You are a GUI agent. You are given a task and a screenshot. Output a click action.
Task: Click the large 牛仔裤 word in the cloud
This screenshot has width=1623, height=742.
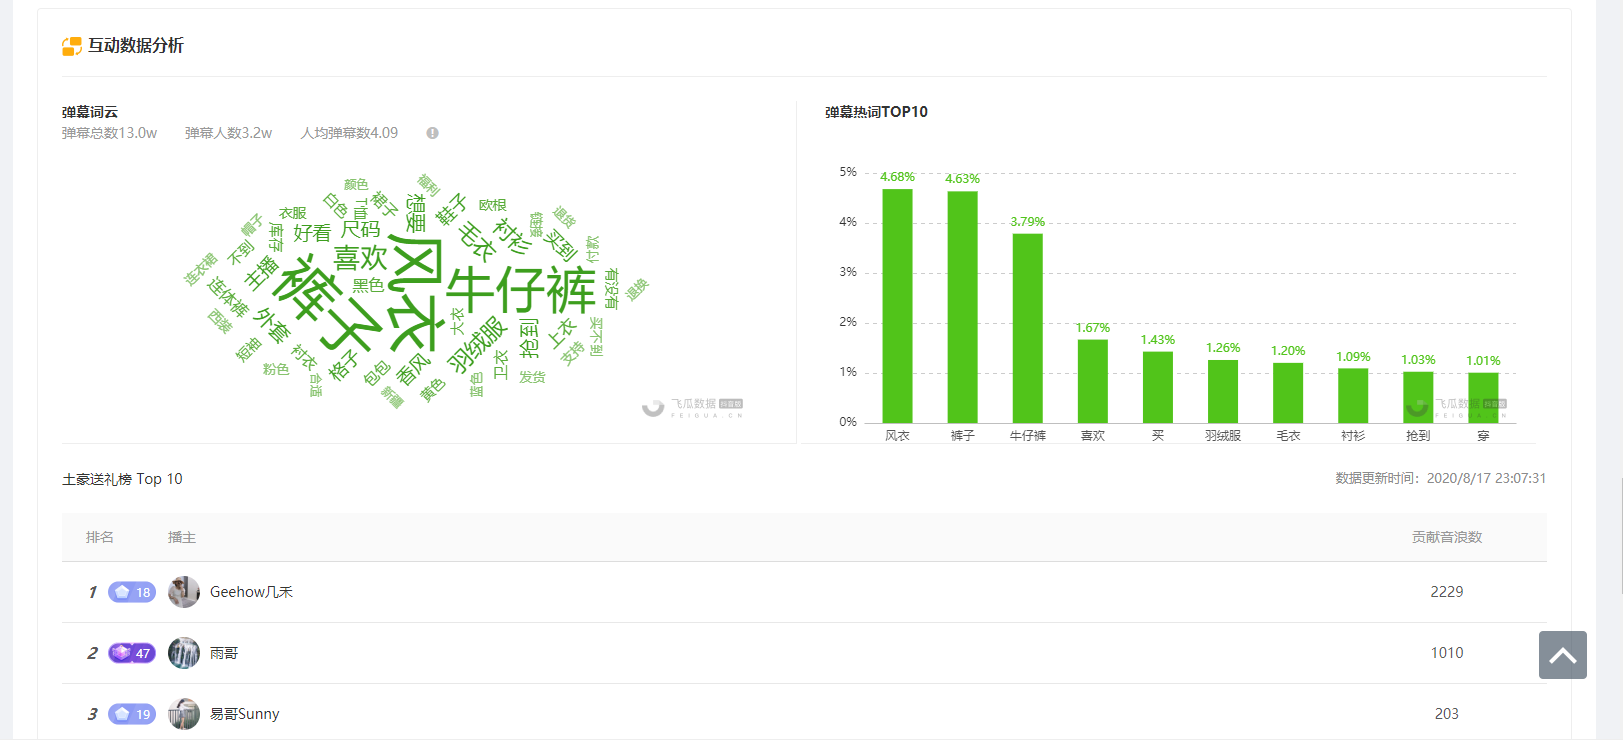(x=521, y=290)
